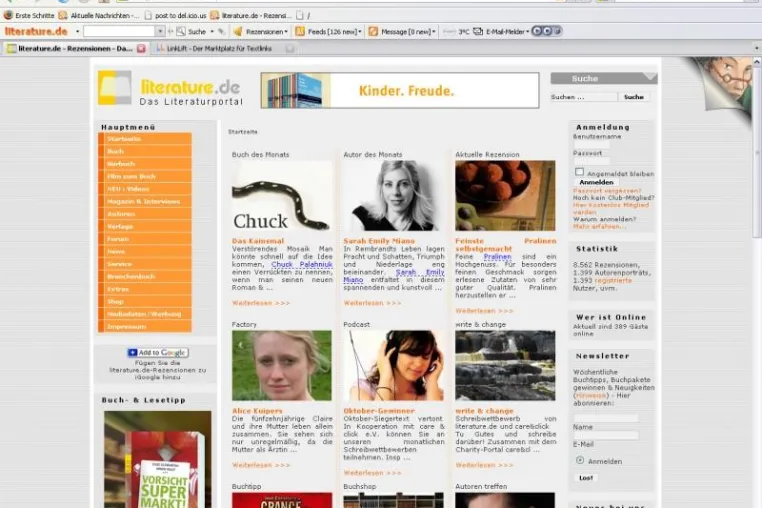Open Forum in the Hauptmenü

pos(145,239)
